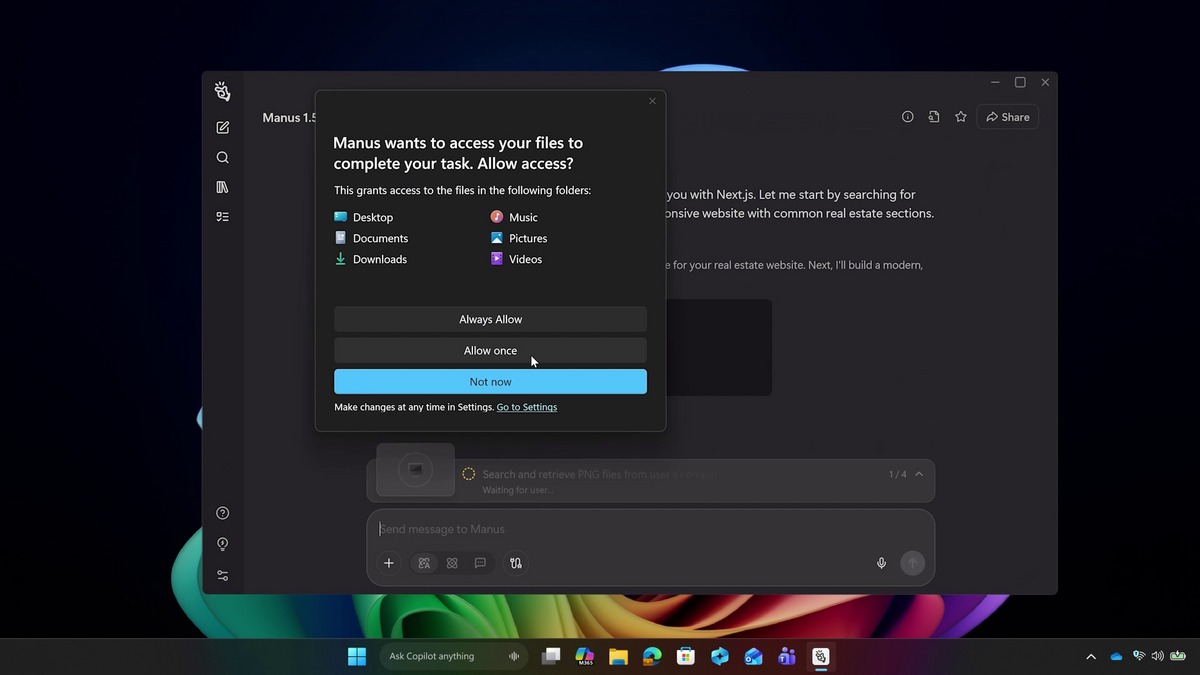Star this conversation
Image resolution: width=1200 pixels, height=675 pixels.
(x=960, y=116)
